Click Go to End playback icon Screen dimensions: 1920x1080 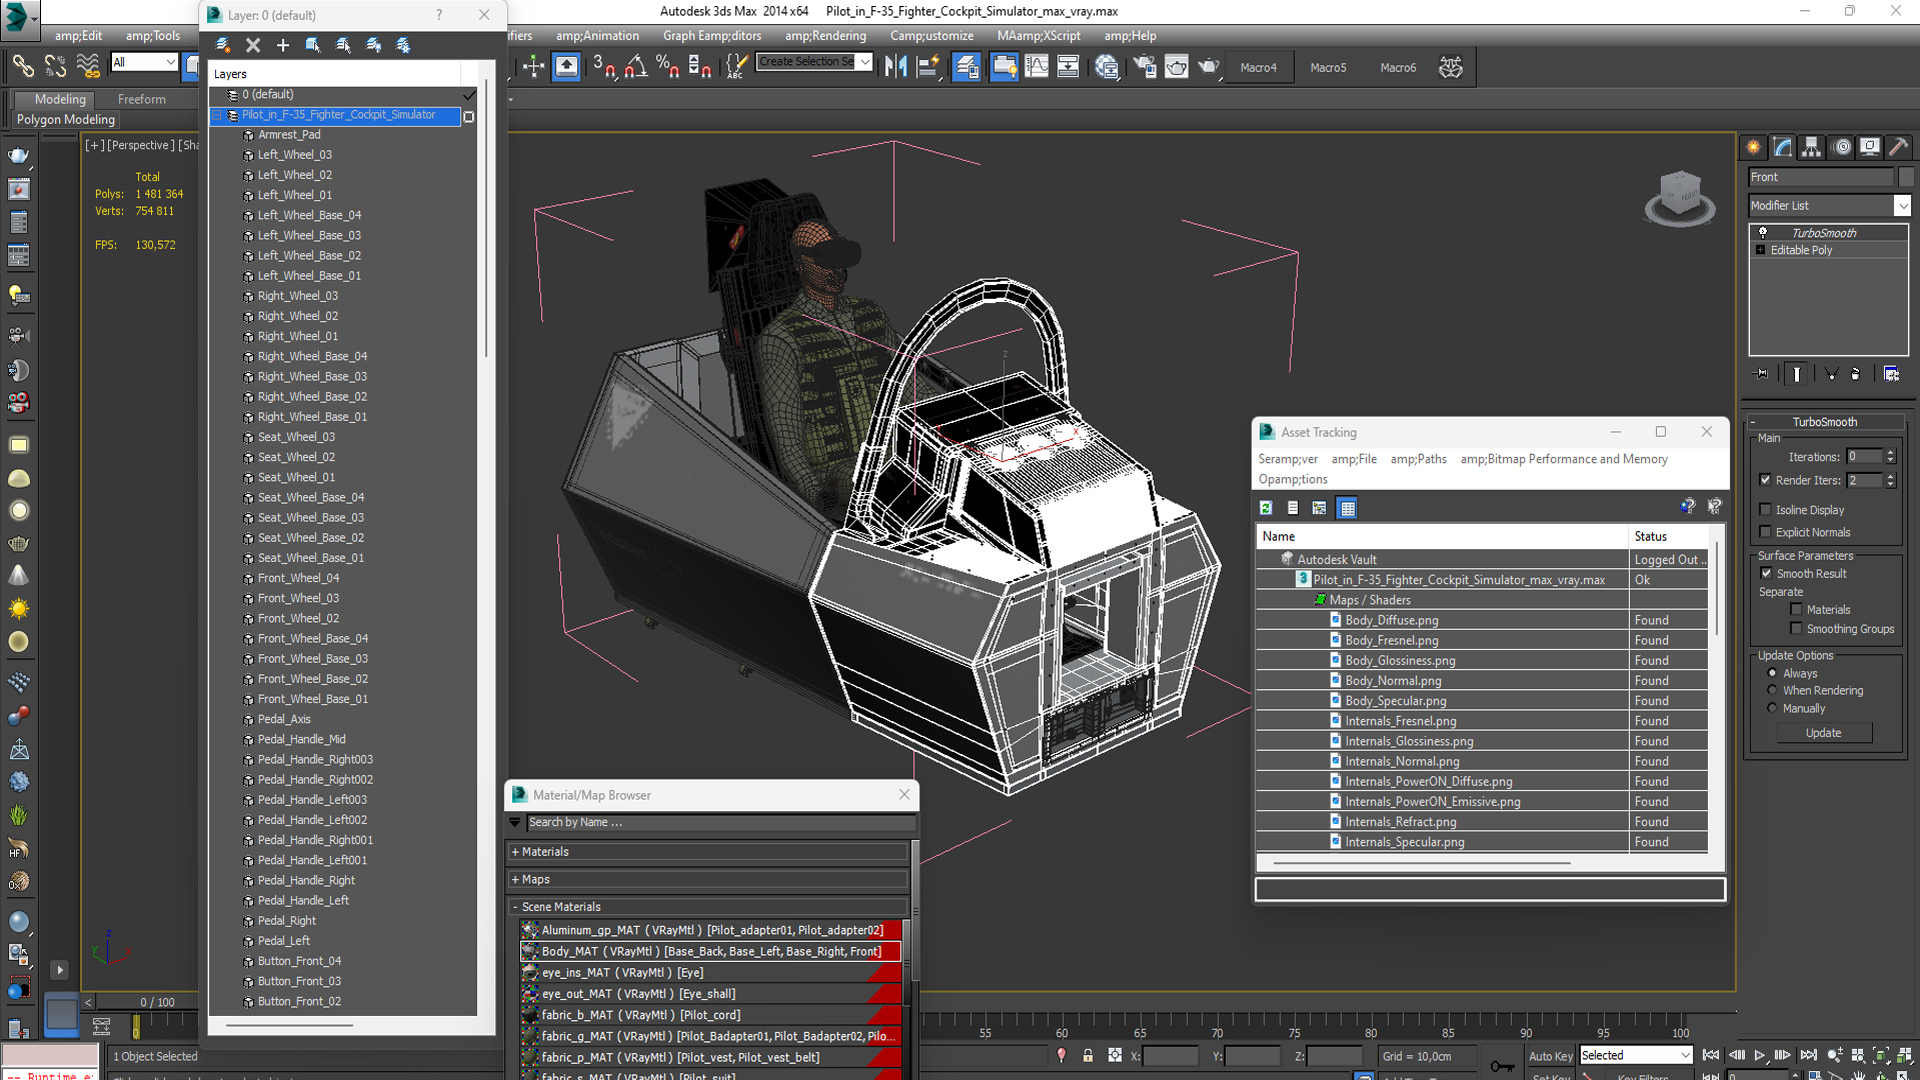pos(1809,1056)
